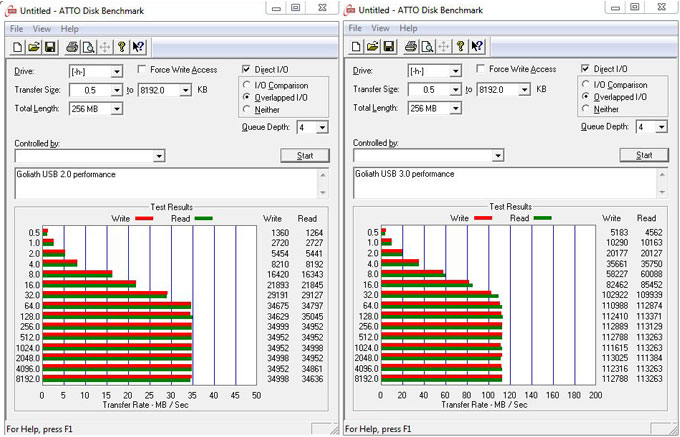Click 8192.0 row read value 113263 on right
Screen dimensions: 680x437
(649, 379)
